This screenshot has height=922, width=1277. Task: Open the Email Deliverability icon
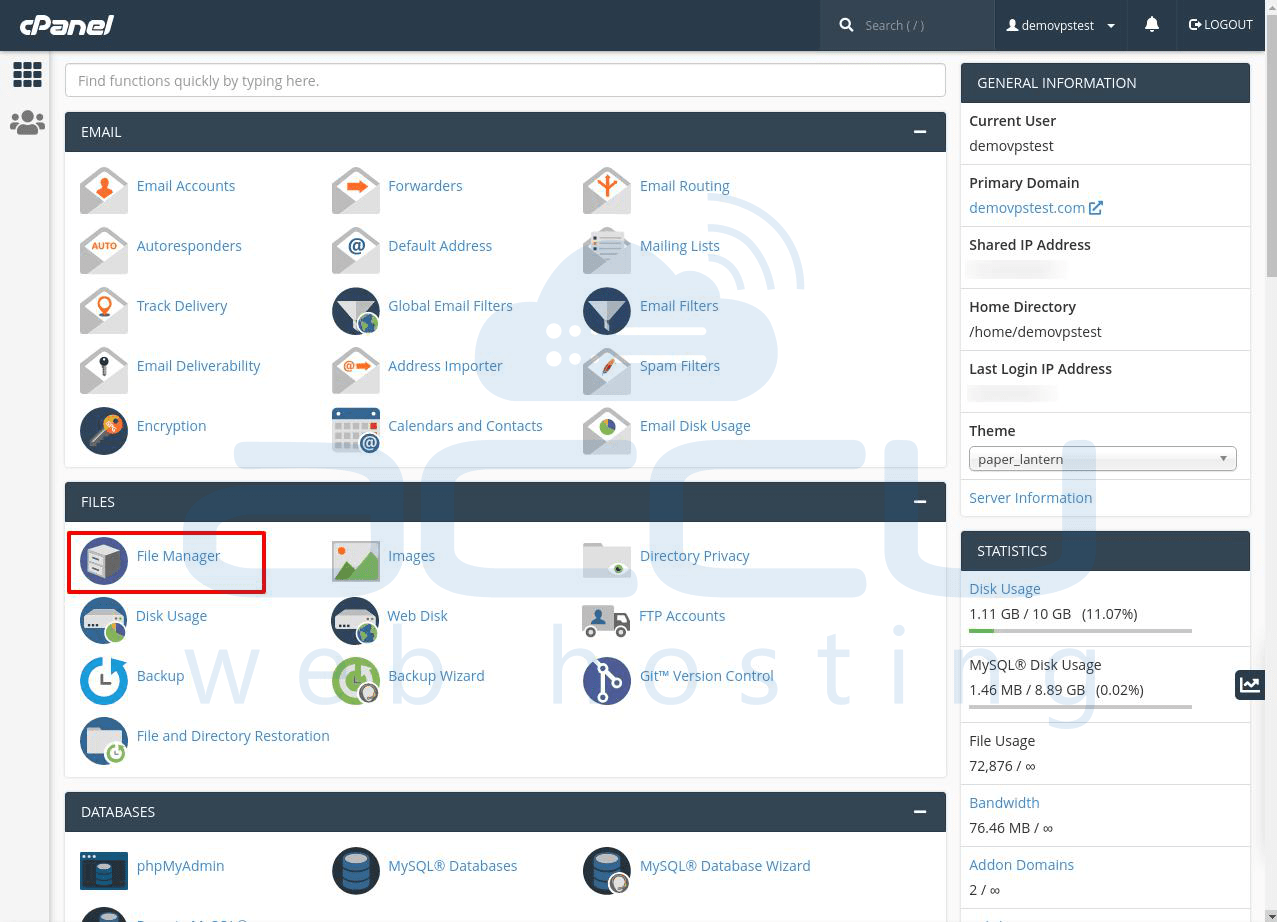104,370
